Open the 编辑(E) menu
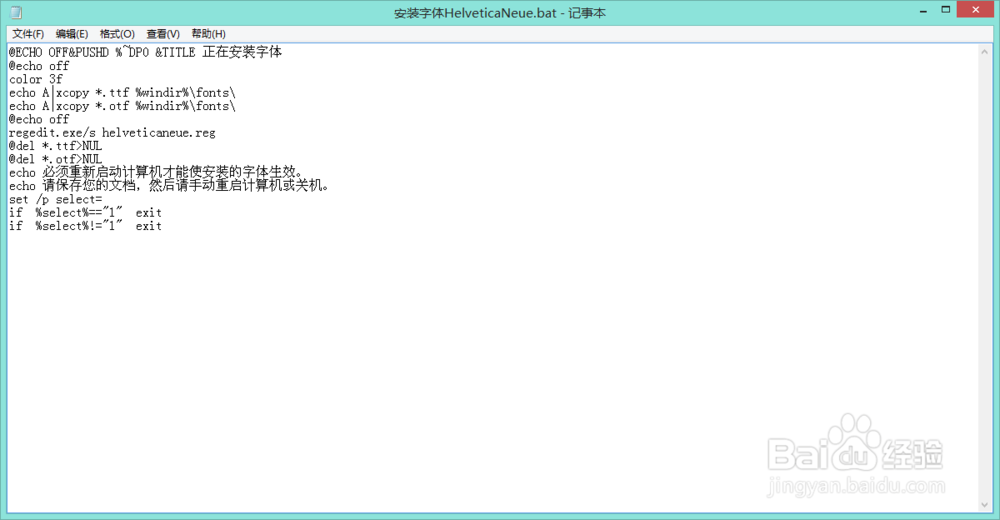 tap(71, 34)
